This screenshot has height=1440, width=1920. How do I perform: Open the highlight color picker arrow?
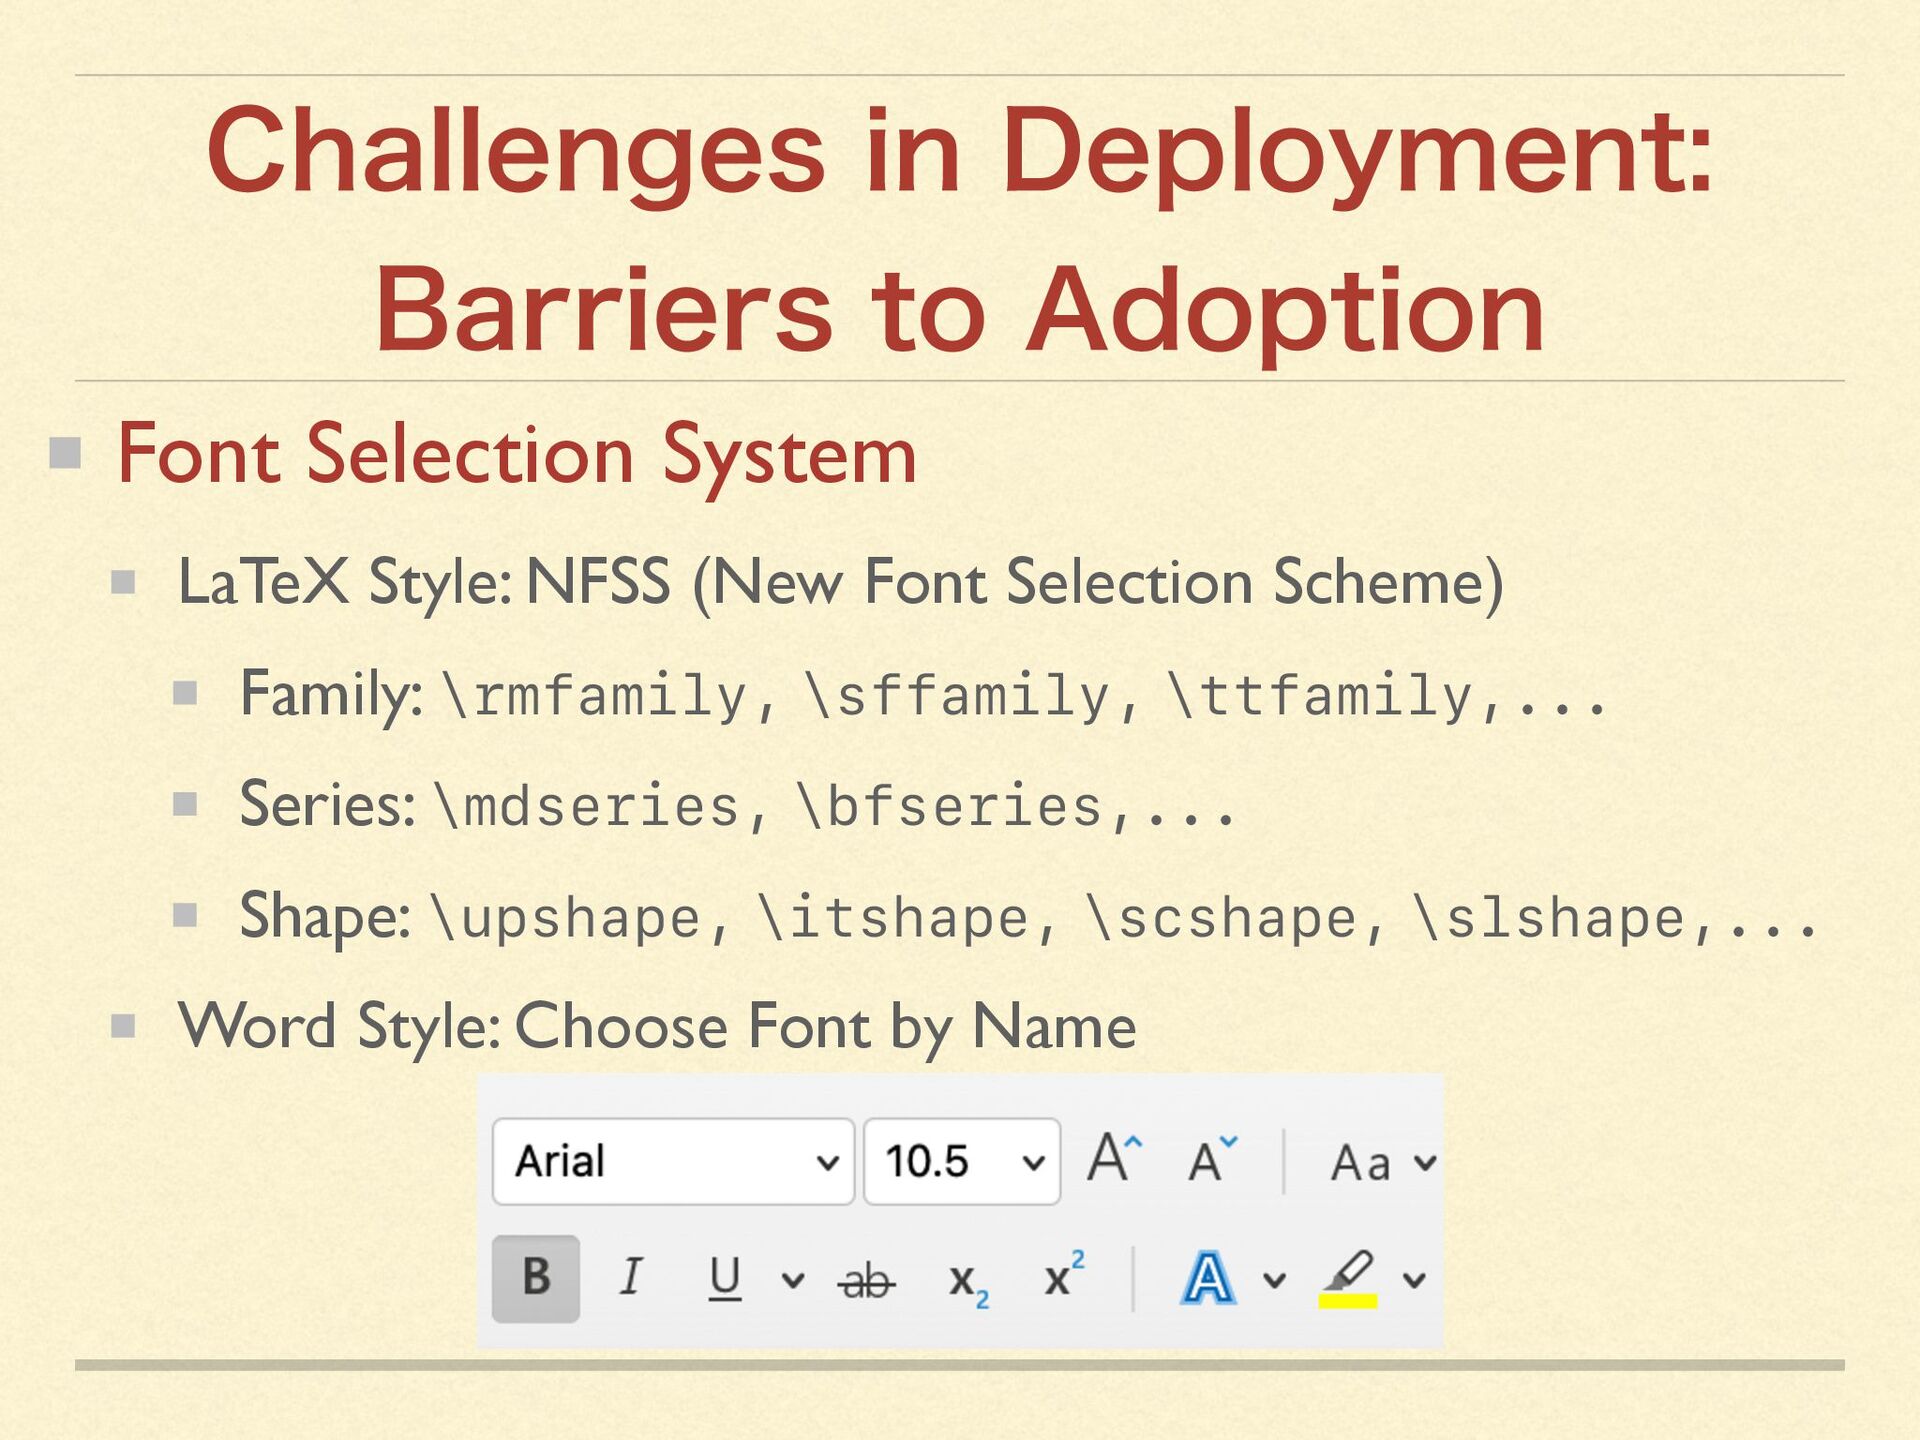tap(1413, 1280)
